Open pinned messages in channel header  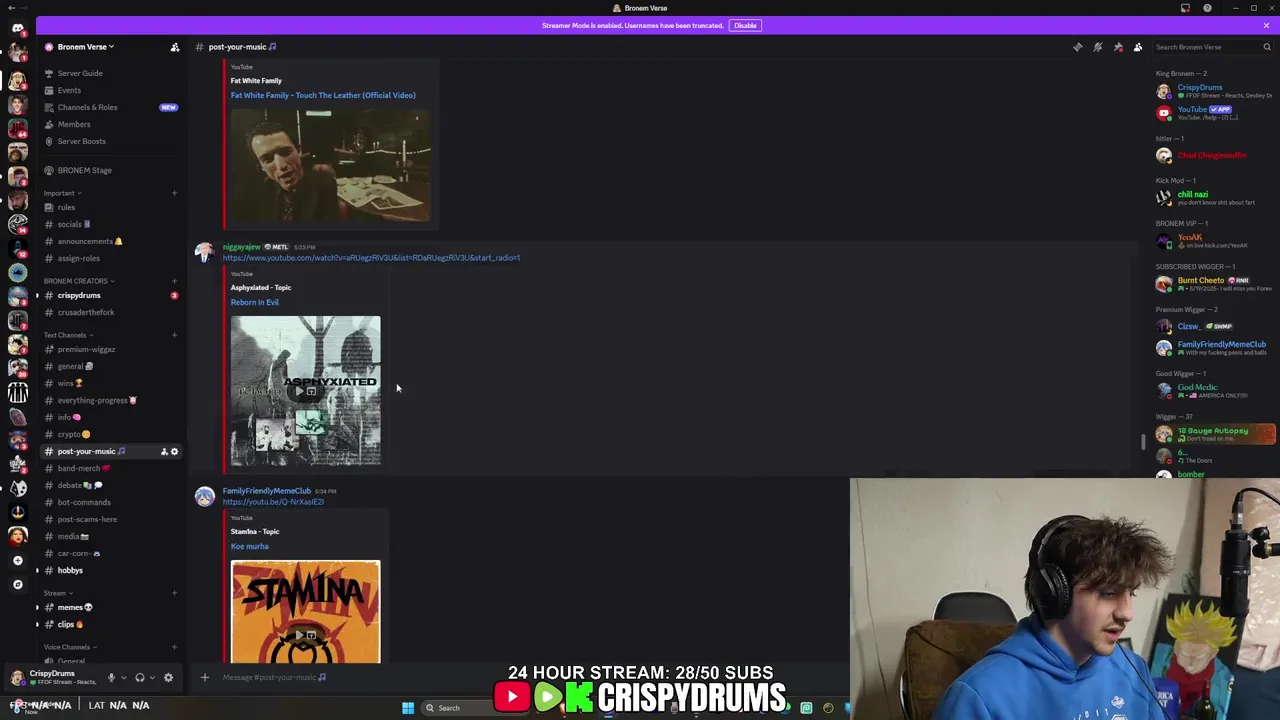pos(1118,47)
